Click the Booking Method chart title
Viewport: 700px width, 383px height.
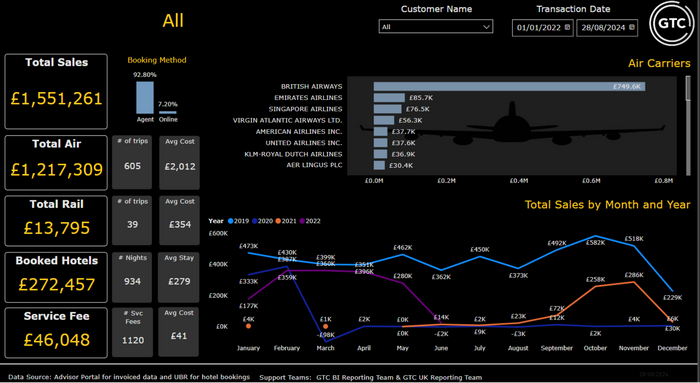click(157, 60)
